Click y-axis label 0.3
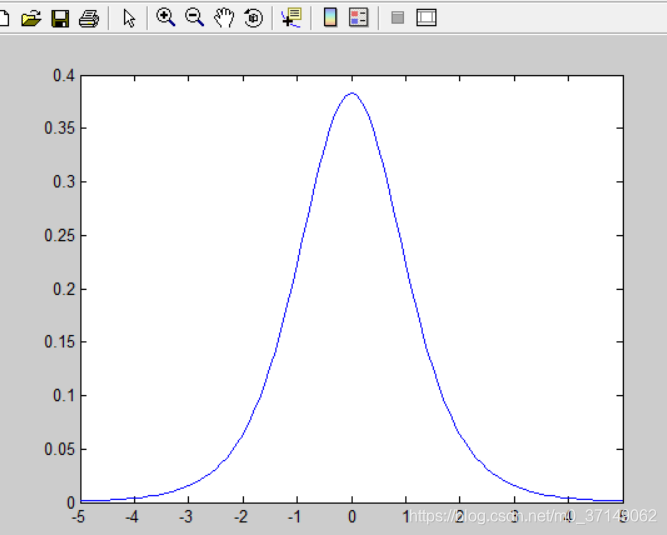The width and height of the screenshot is (667, 535). 64,182
